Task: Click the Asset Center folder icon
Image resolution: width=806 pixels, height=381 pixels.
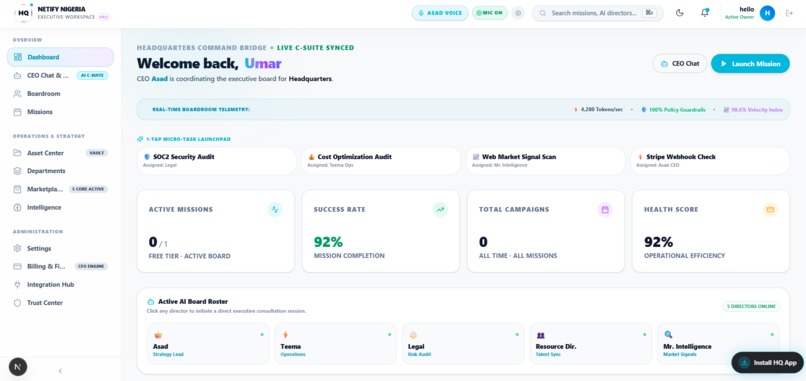Action: click(x=17, y=153)
